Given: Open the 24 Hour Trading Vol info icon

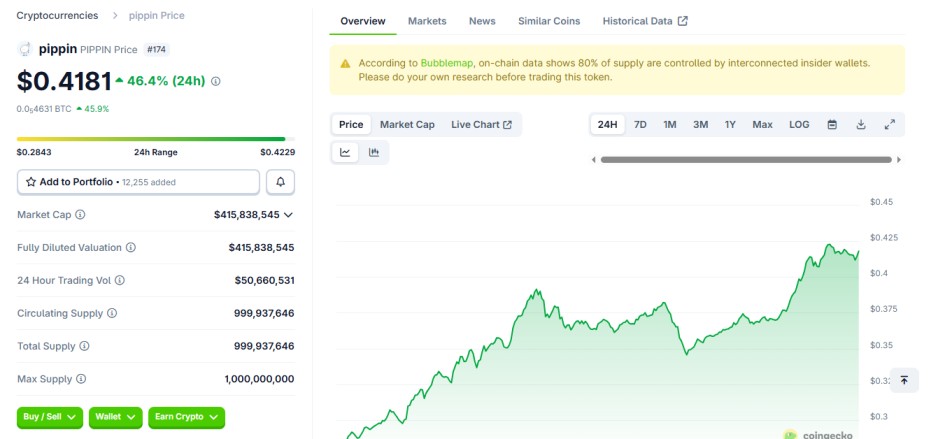Looking at the screenshot, I should click(120, 280).
